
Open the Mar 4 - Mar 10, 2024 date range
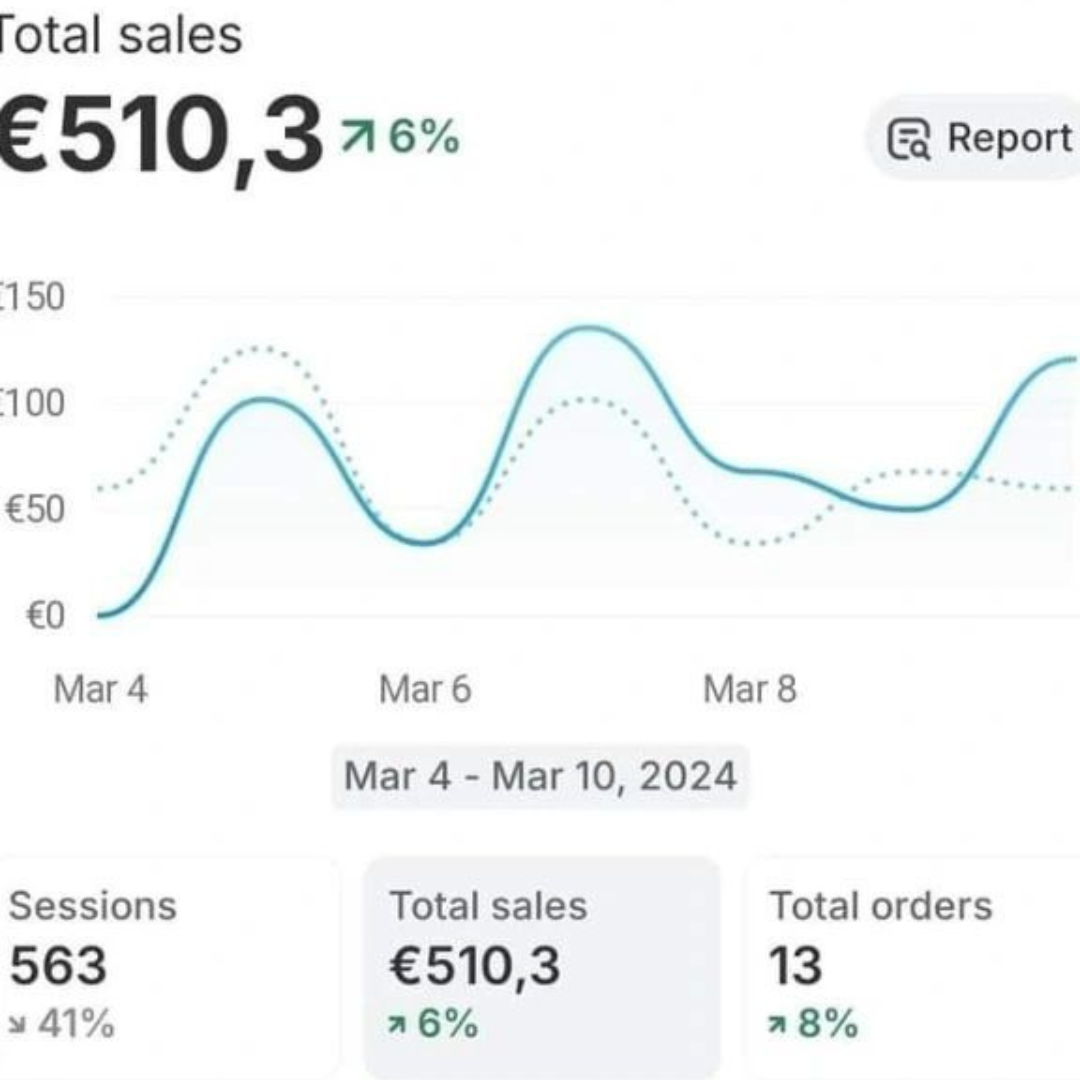pyautogui.click(x=540, y=776)
